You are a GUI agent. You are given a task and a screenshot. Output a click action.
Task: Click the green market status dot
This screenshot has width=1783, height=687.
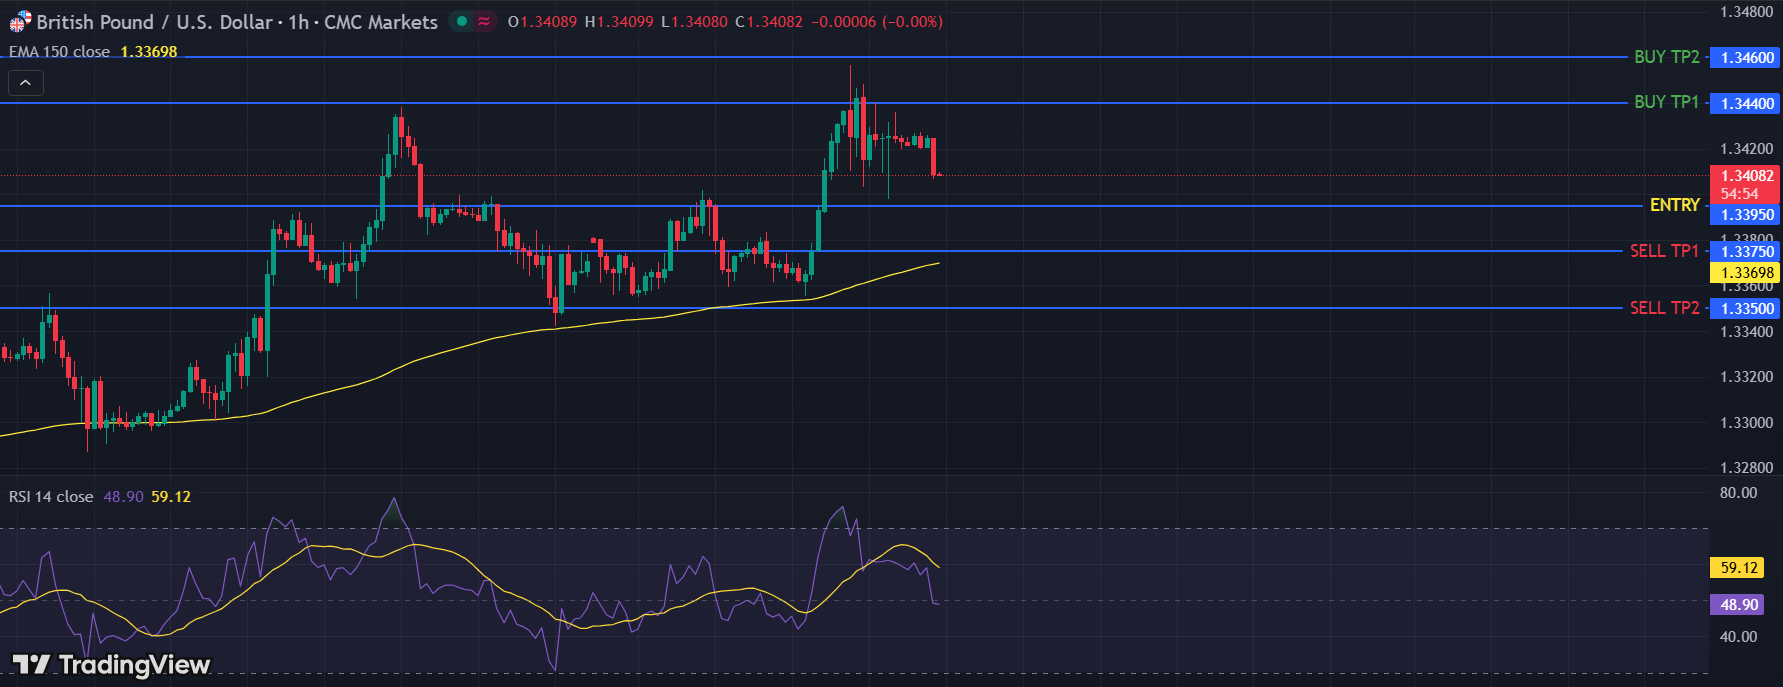[x=462, y=21]
